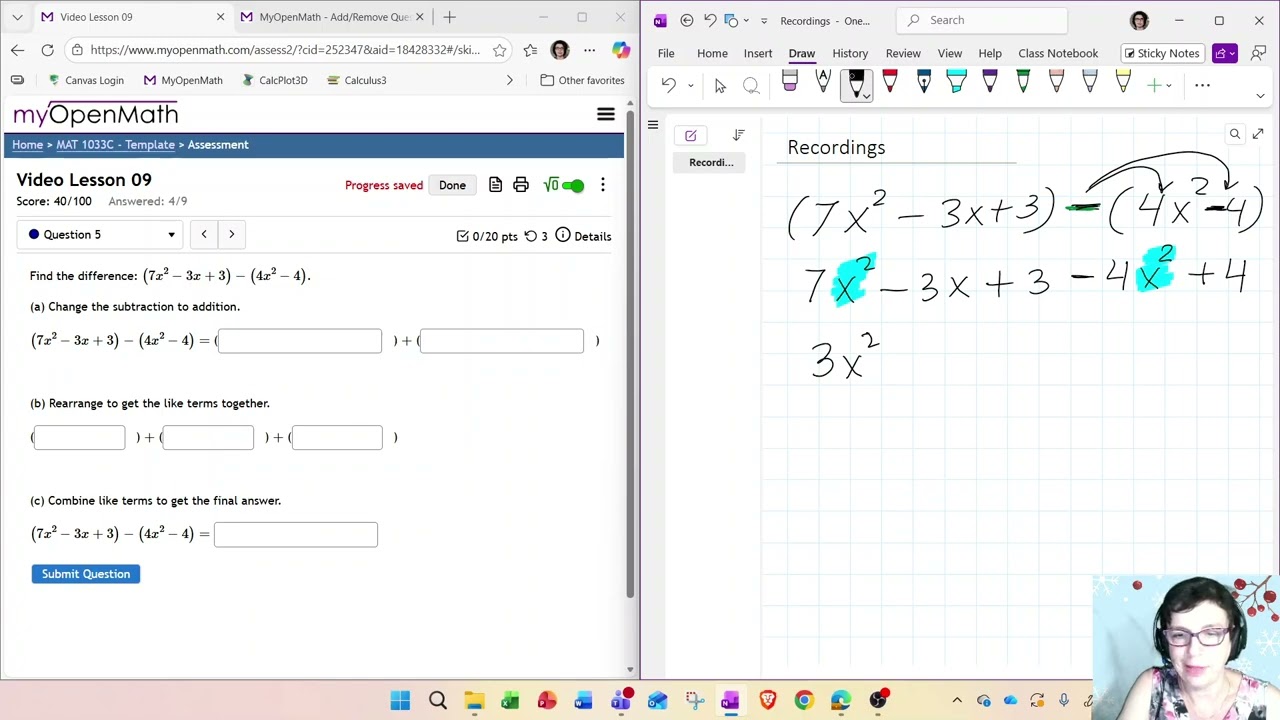This screenshot has width=1280, height=720.
Task: Open the MyOpenMath hamburger menu
Action: pos(606,114)
